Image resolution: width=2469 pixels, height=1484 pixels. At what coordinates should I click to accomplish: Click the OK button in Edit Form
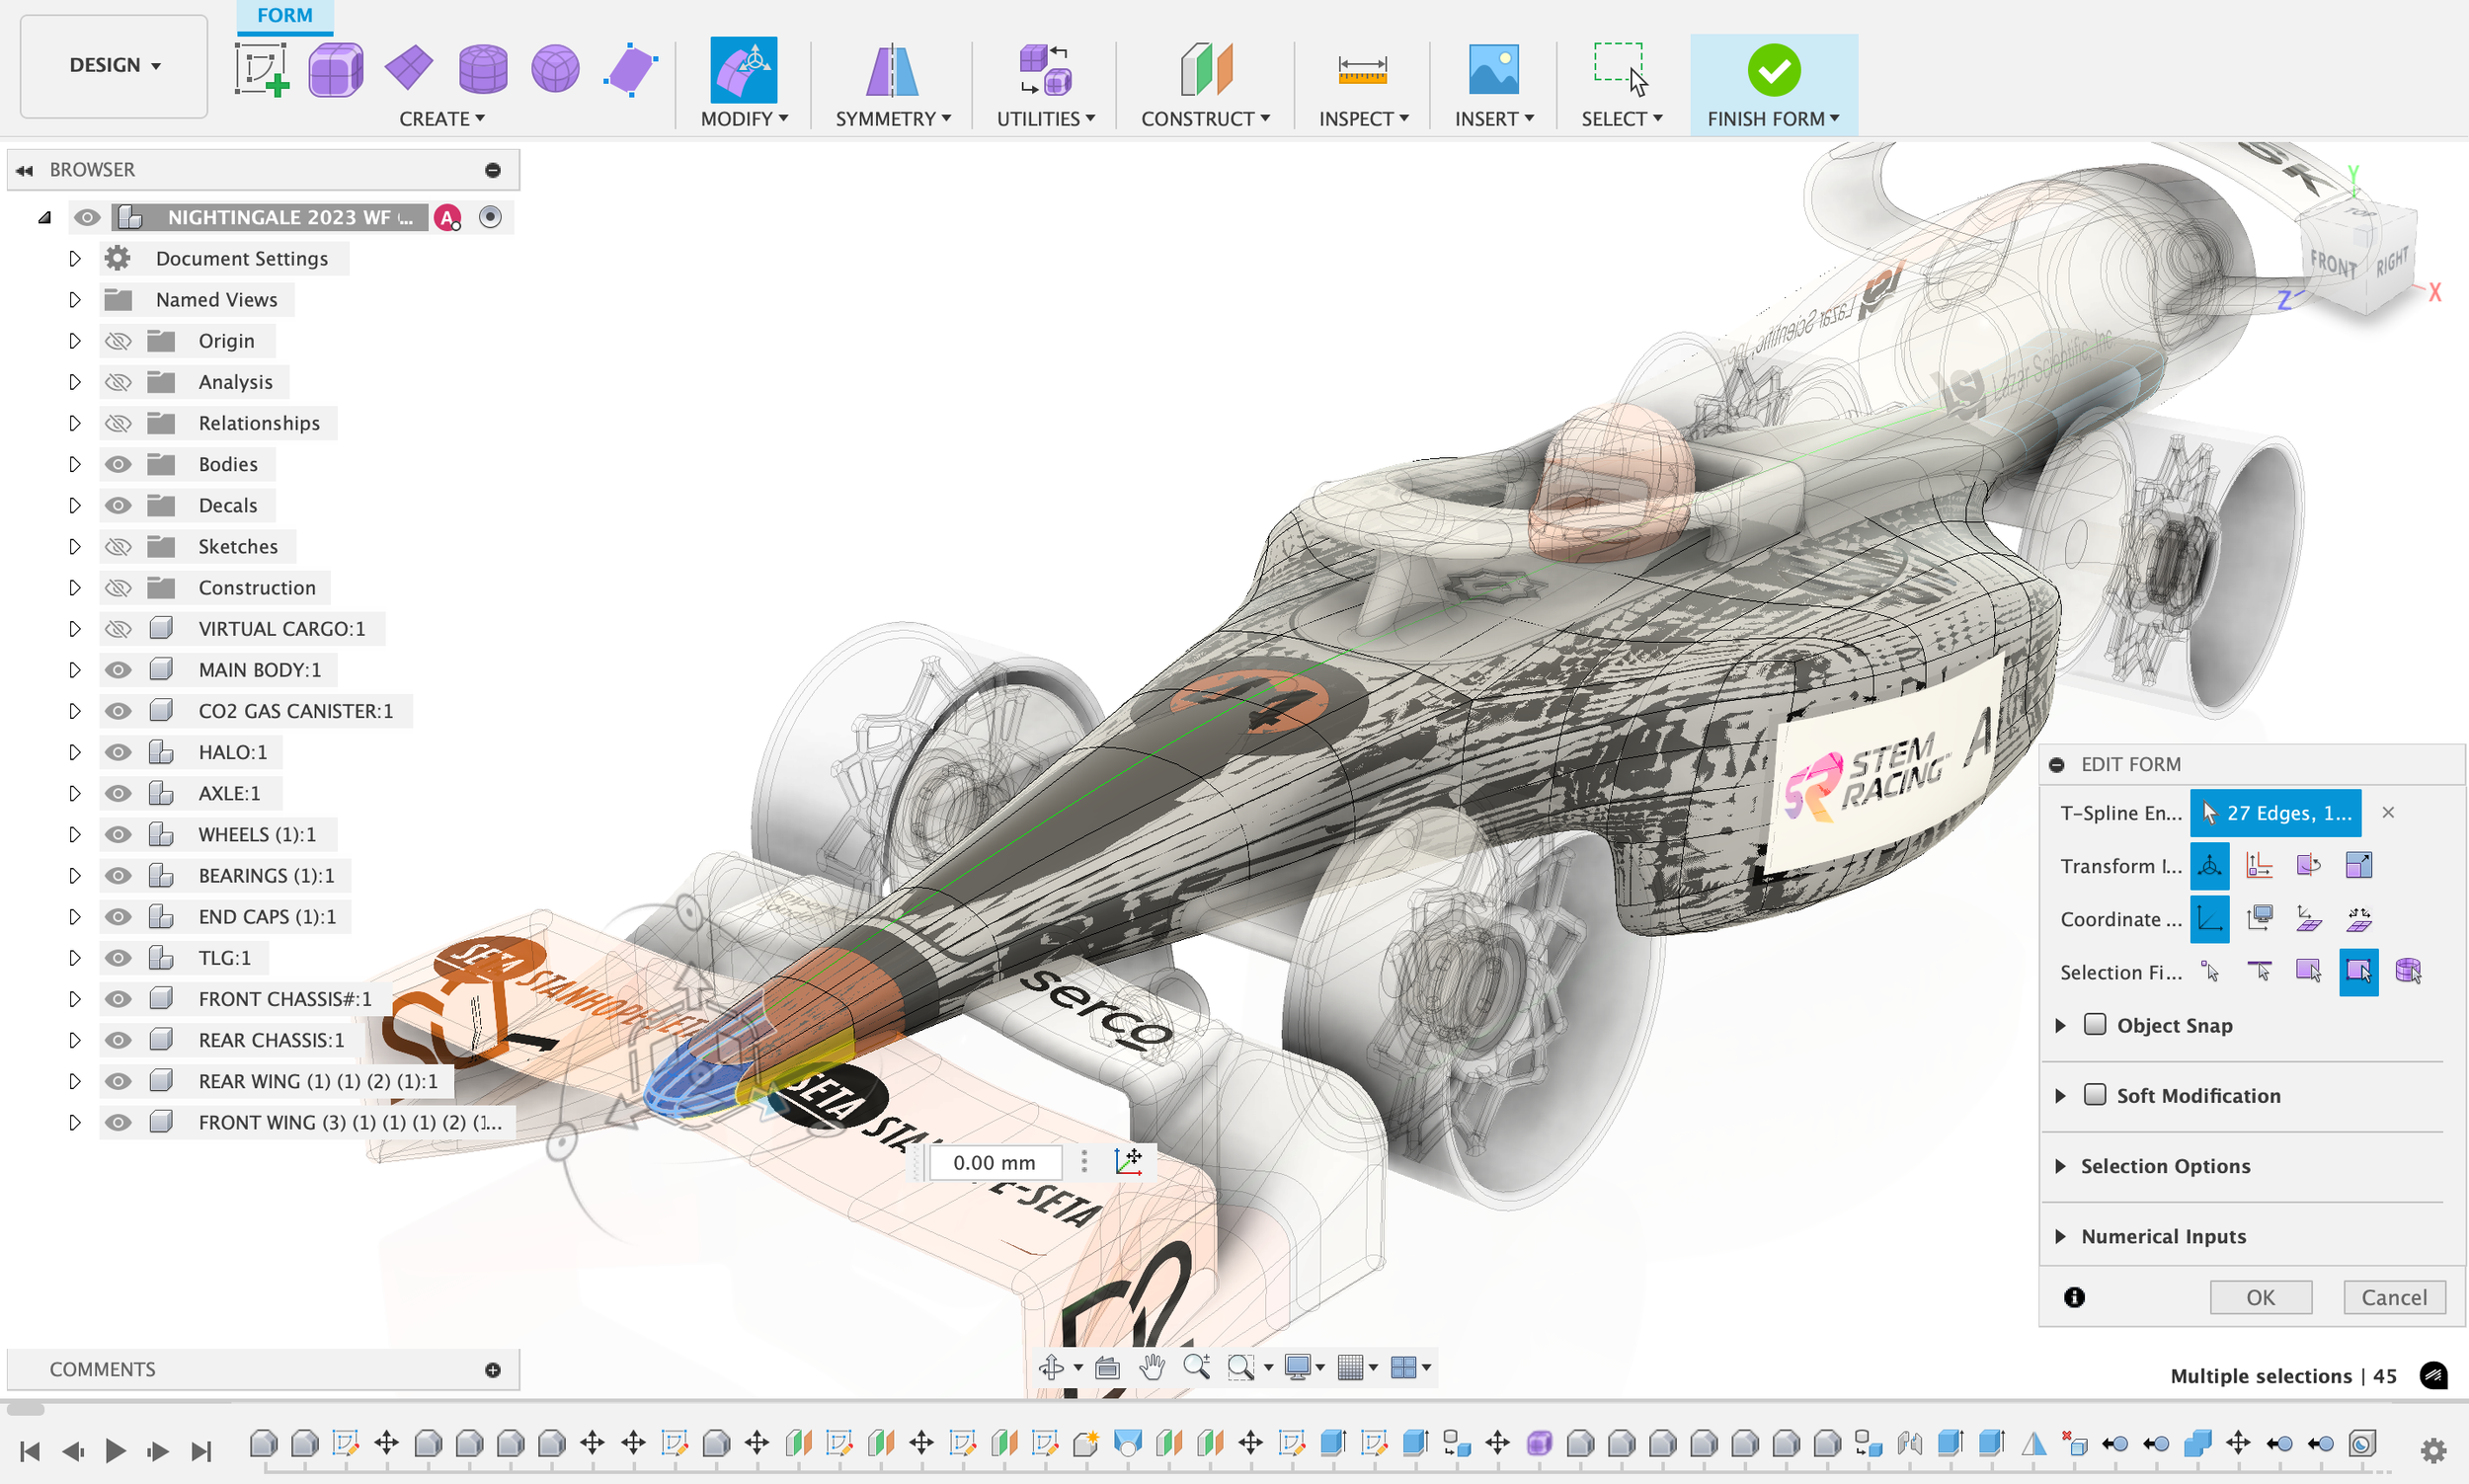[x=2260, y=1297]
